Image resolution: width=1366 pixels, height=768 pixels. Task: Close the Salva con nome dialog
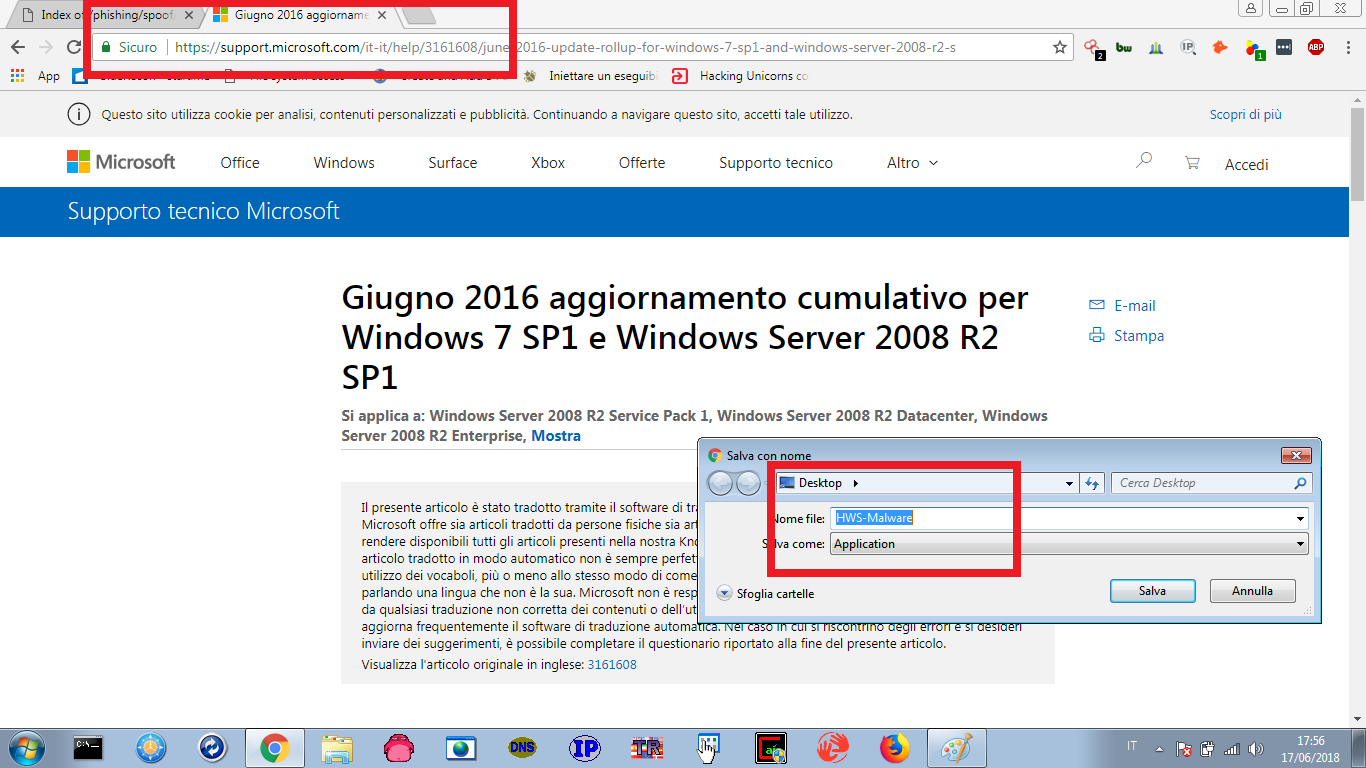pyautogui.click(x=1297, y=455)
